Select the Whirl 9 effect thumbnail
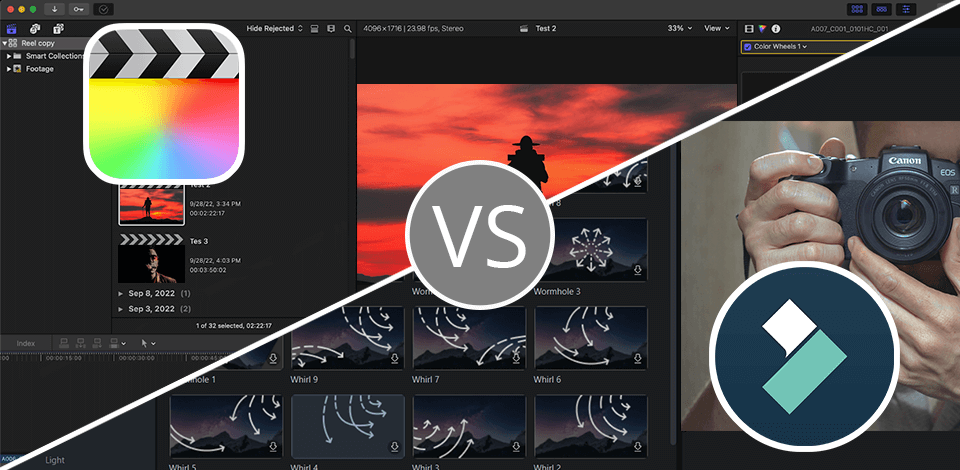The width and height of the screenshot is (960, 470). click(x=348, y=338)
